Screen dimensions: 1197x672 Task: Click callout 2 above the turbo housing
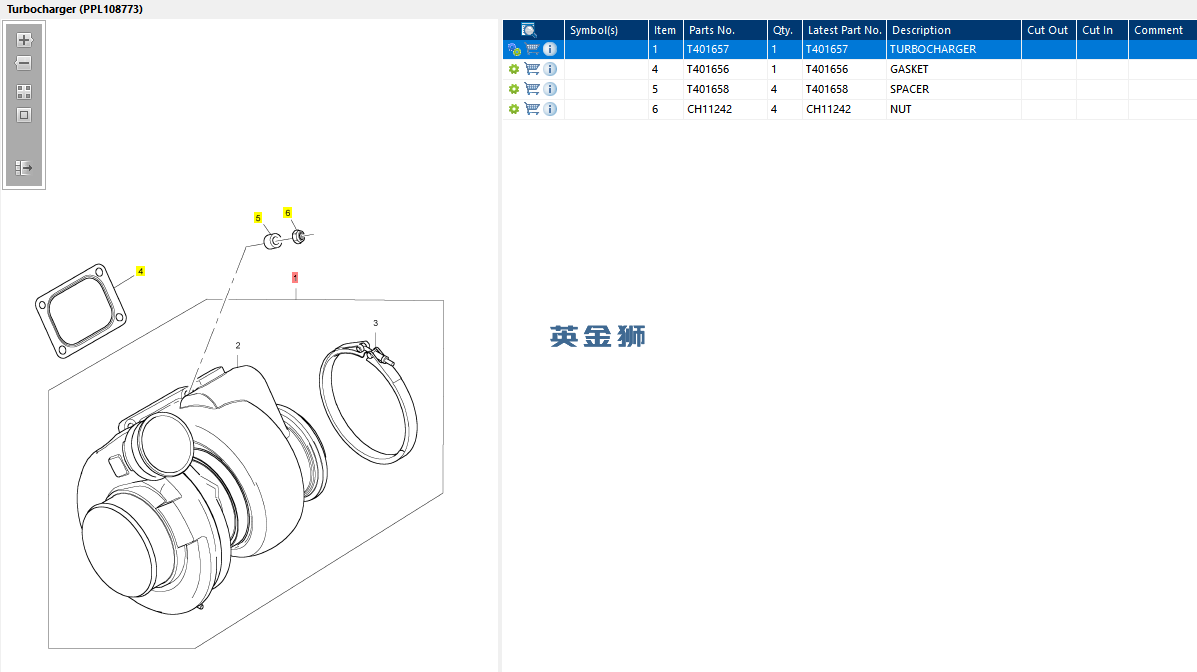(238, 345)
